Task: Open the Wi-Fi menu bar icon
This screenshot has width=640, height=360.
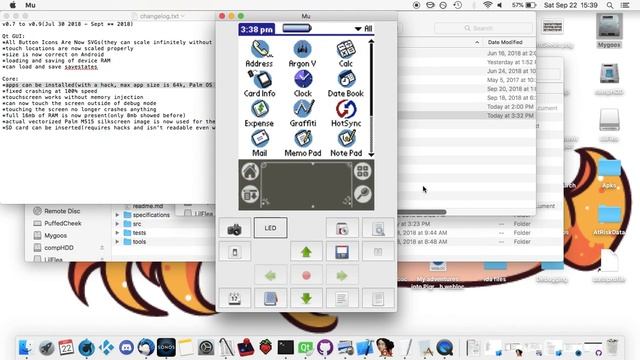Action: coord(487,5)
